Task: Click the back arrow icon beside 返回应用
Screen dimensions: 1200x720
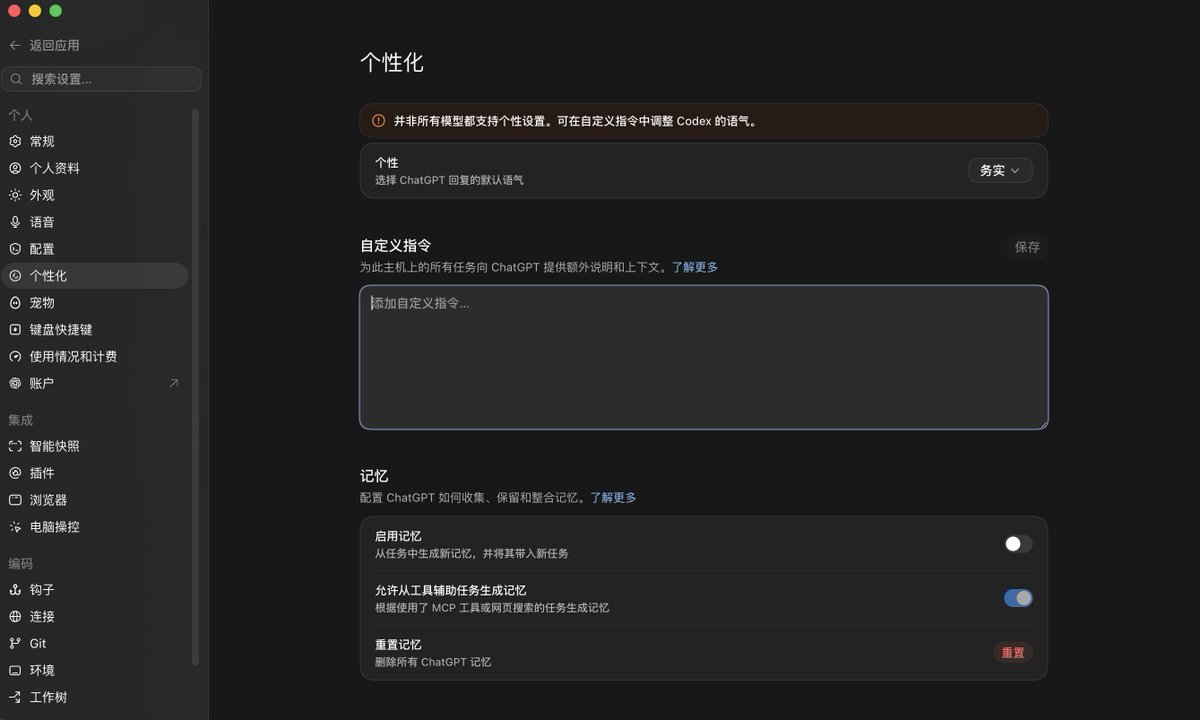Action: click(x=15, y=45)
